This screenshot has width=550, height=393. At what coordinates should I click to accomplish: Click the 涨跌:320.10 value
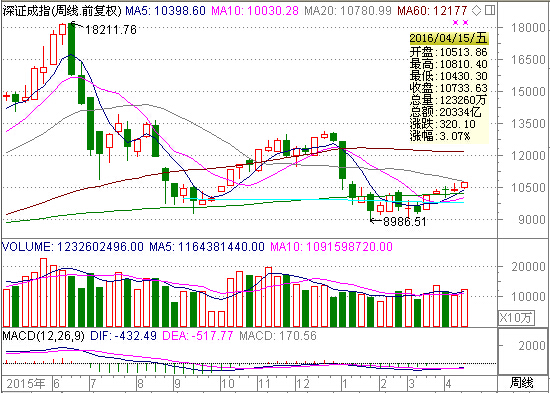pos(443,124)
